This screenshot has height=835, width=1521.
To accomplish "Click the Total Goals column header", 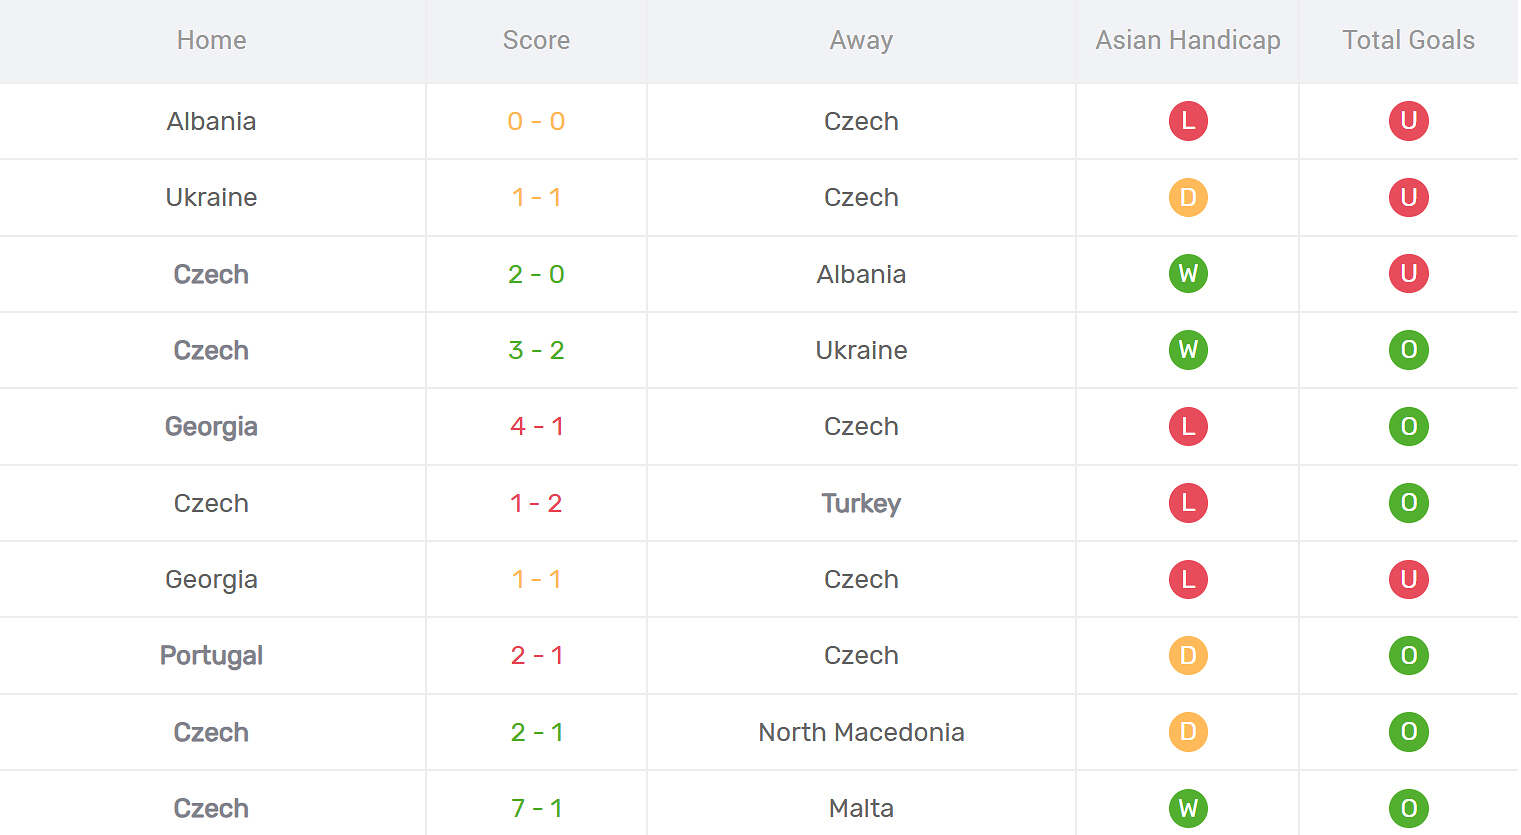I will tap(1408, 40).
